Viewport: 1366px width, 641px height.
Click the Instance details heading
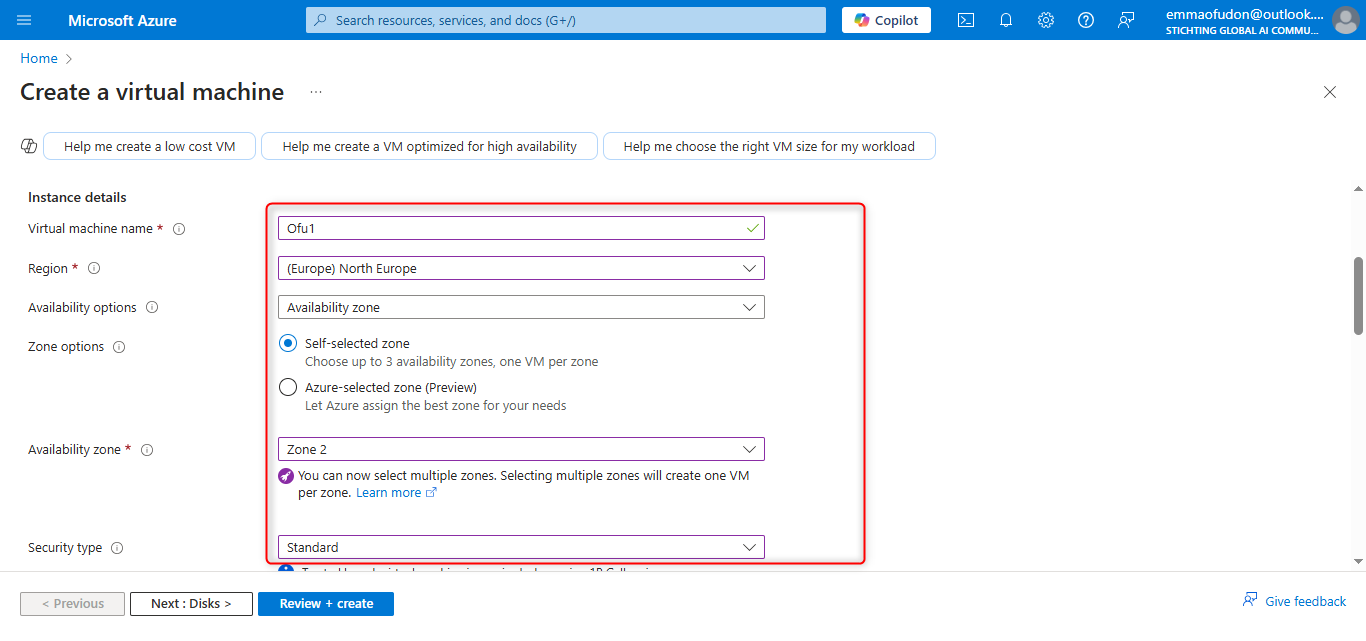(77, 198)
